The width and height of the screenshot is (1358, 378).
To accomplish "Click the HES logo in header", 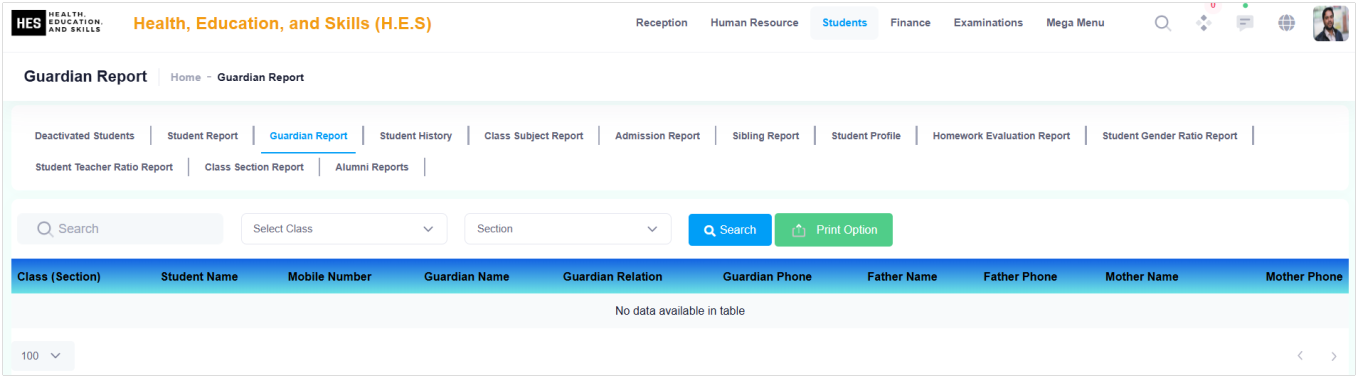I will point(57,23).
